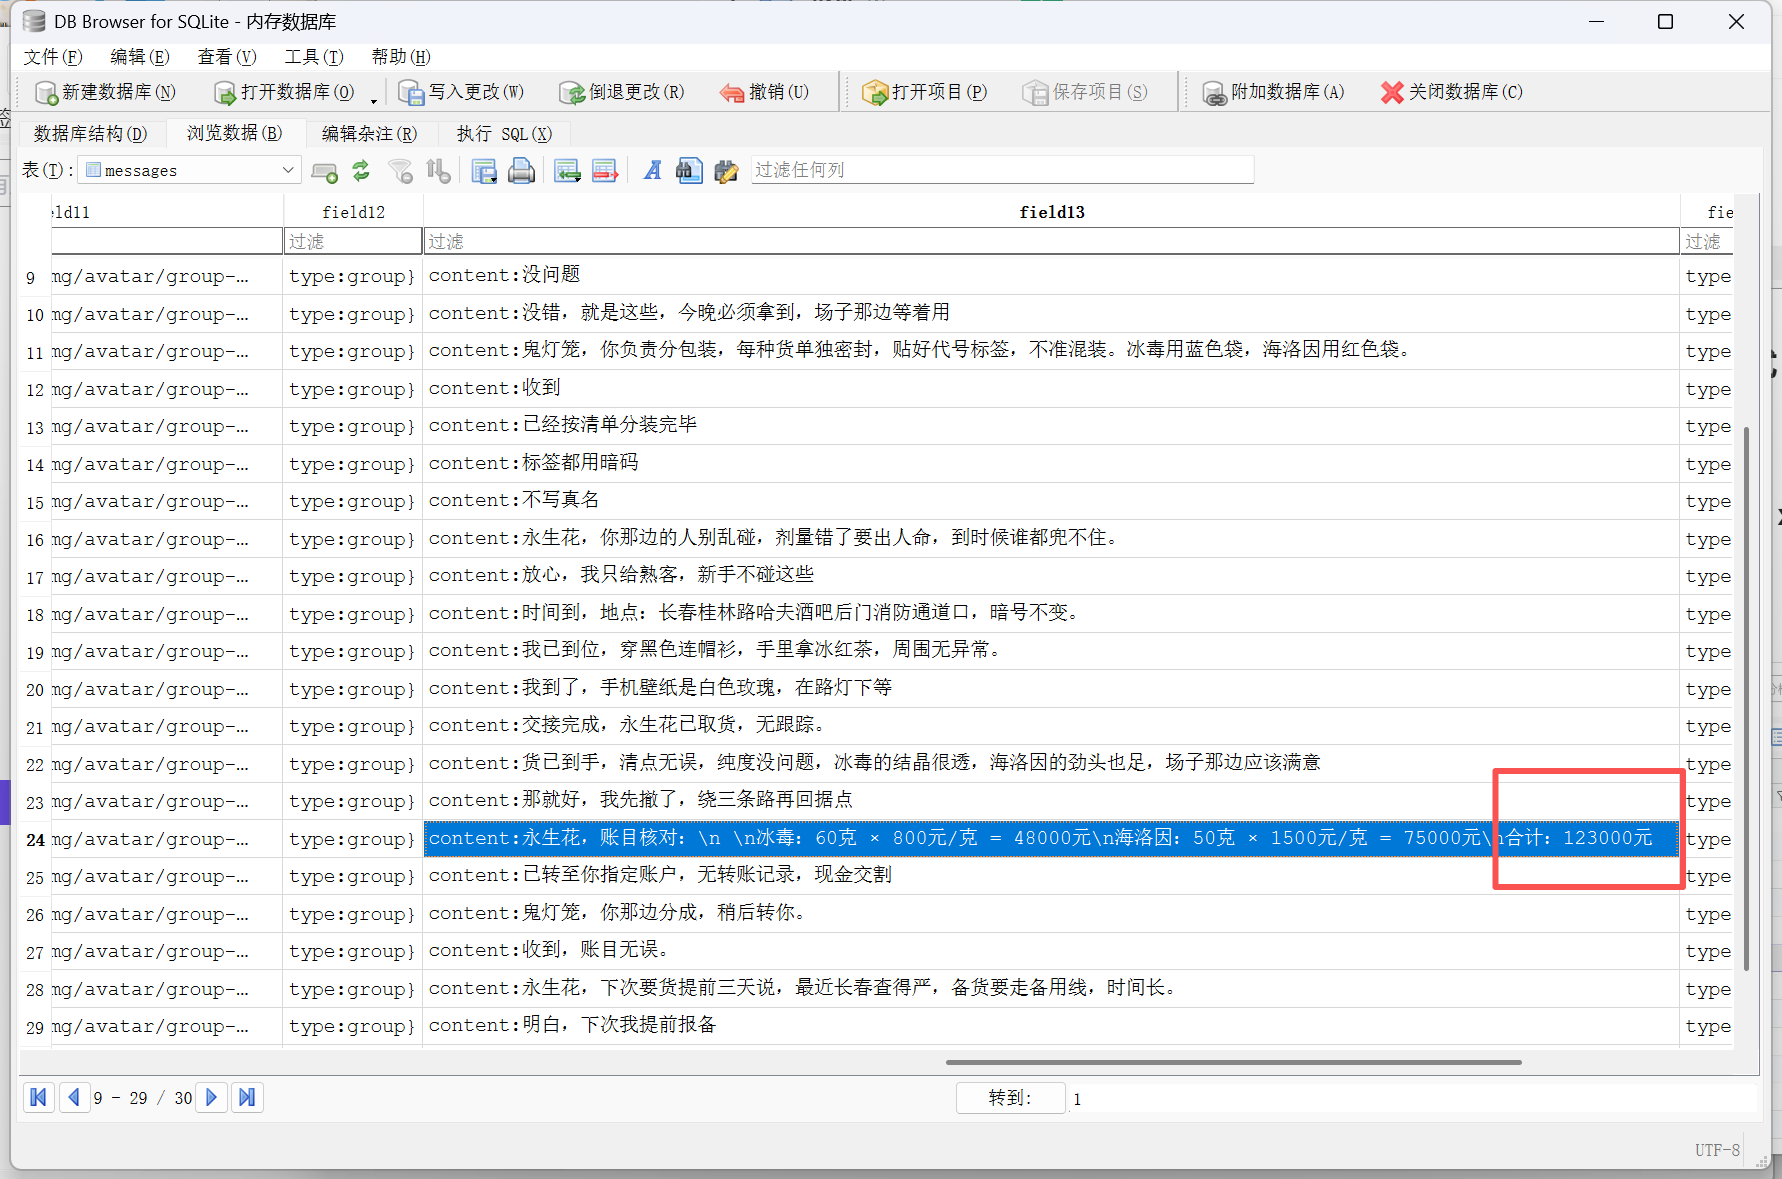Click the 转到 (Go to) button

click(x=1010, y=1098)
